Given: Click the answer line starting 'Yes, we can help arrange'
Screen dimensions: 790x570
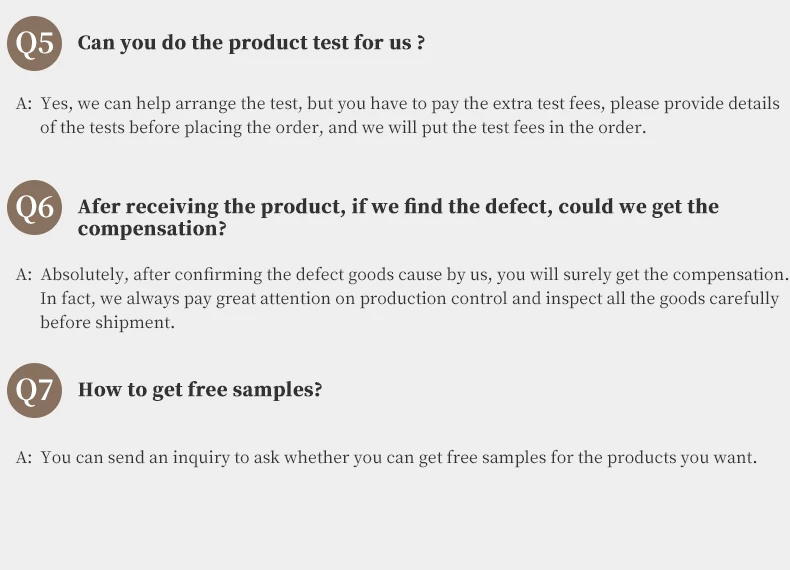Looking at the screenshot, I should 410,104.
